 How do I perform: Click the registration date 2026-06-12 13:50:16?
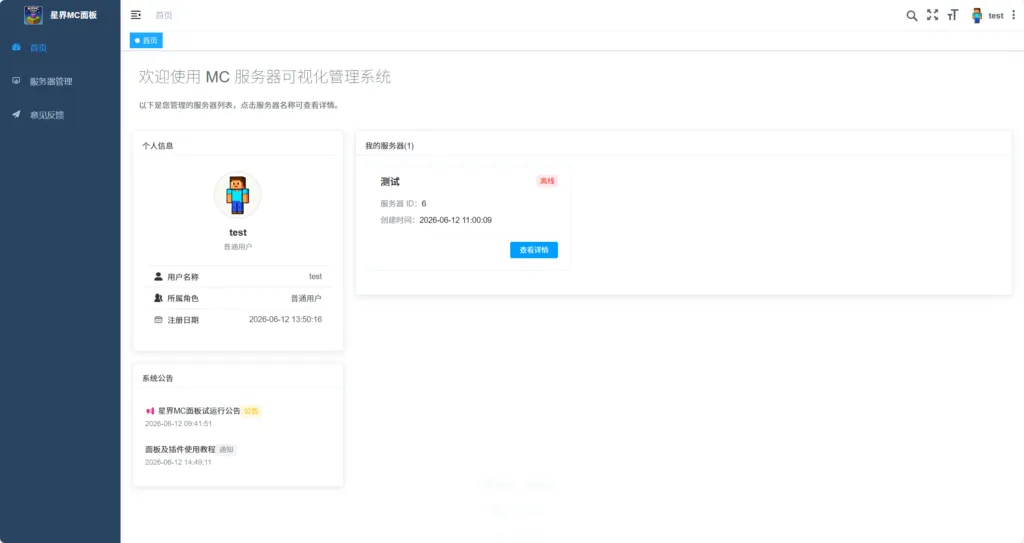point(285,320)
